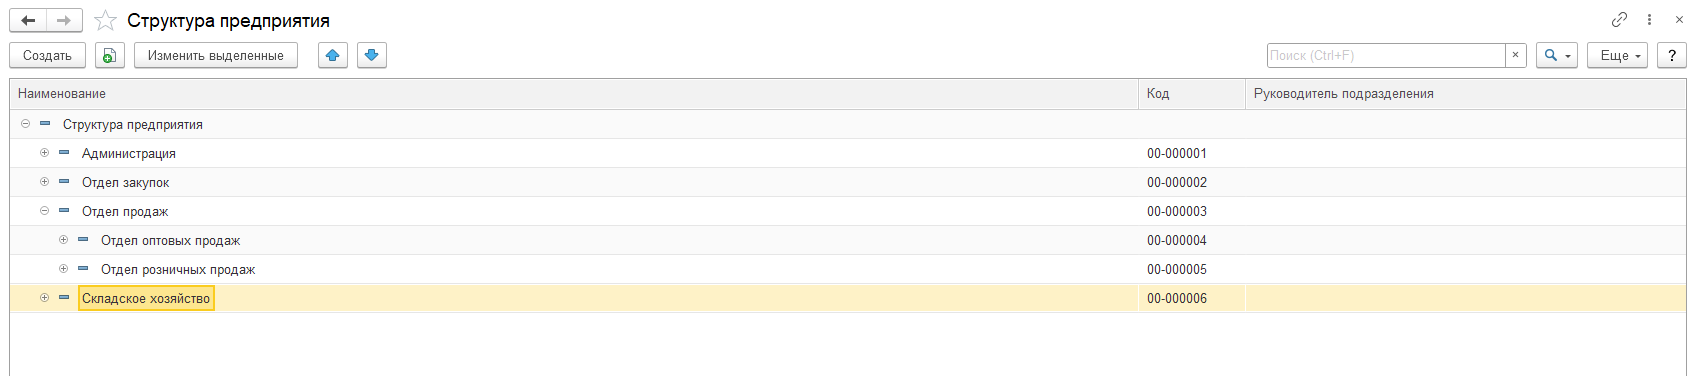This screenshot has width=1697, height=376.
Task: Clear search field with x button
Action: point(1516,56)
